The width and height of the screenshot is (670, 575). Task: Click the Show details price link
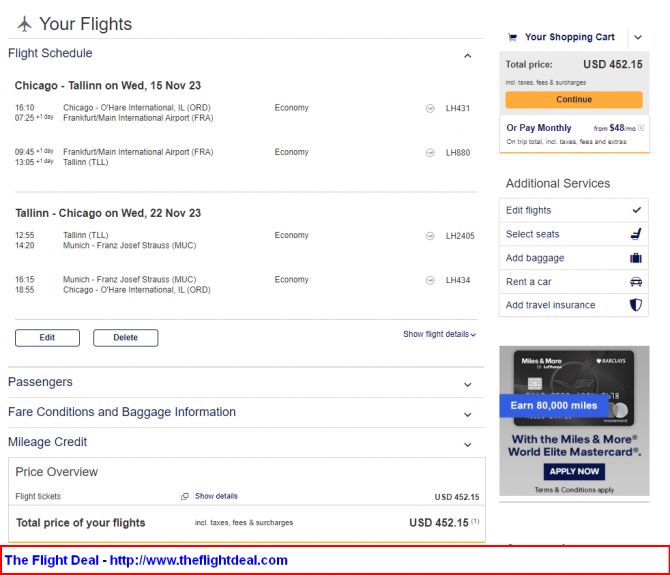tap(216, 496)
